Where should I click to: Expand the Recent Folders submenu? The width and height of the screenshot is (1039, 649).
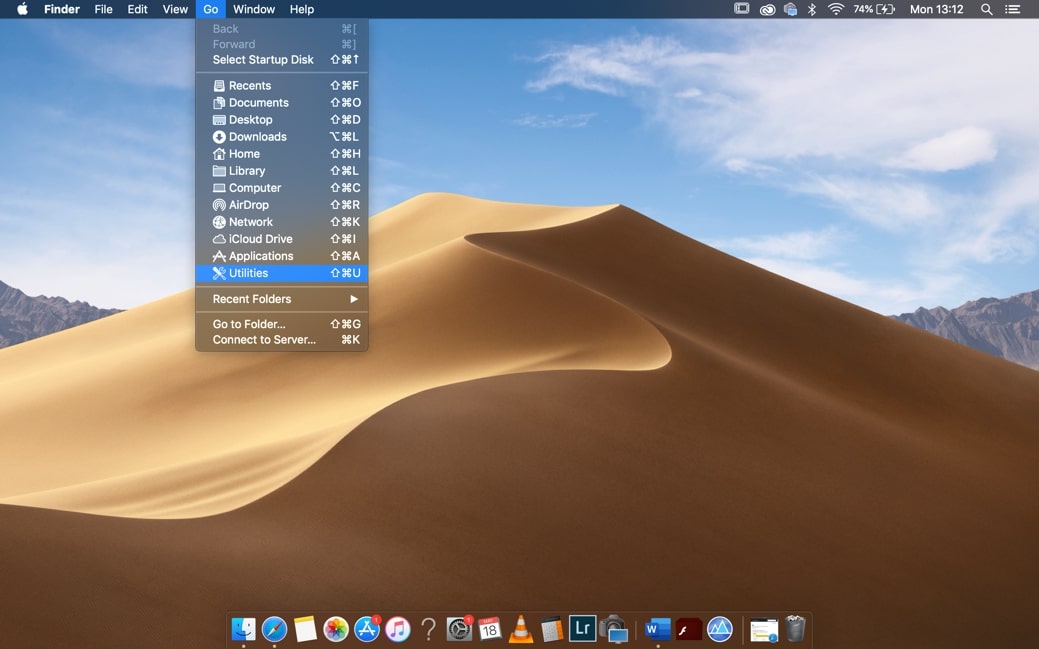(x=281, y=298)
